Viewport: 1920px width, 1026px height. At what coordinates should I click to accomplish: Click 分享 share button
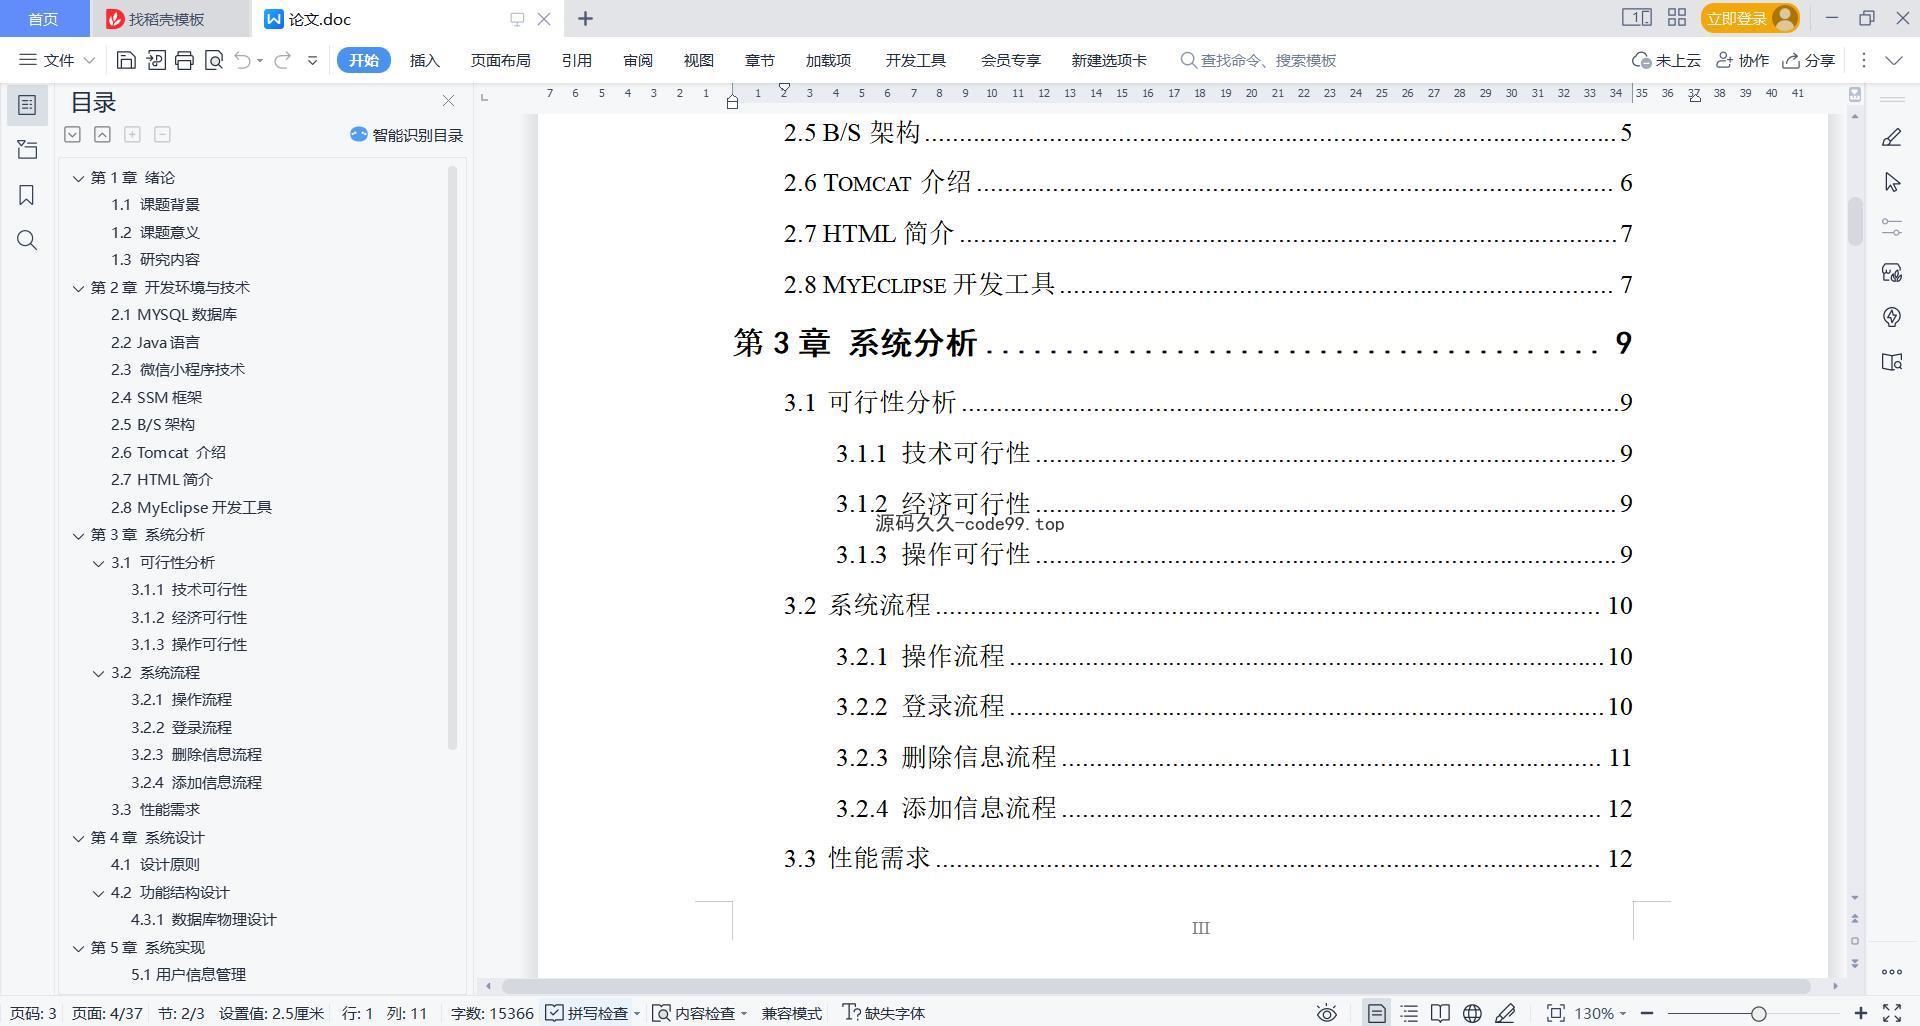(x=1809, y=60)
